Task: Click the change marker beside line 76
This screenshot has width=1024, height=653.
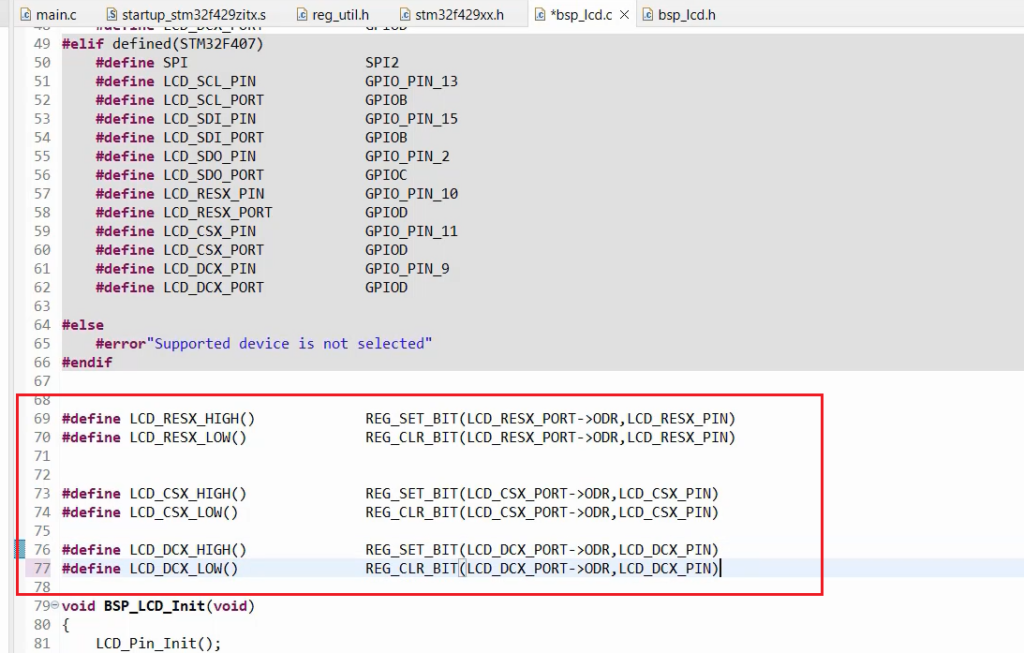Action: pos(20,549)
